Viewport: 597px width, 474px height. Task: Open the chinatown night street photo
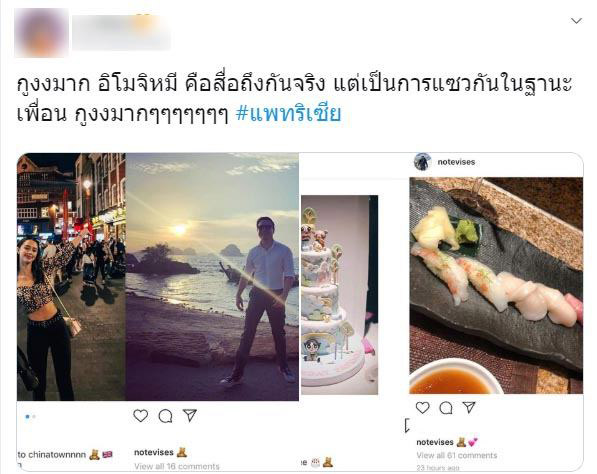pos(71,277)
